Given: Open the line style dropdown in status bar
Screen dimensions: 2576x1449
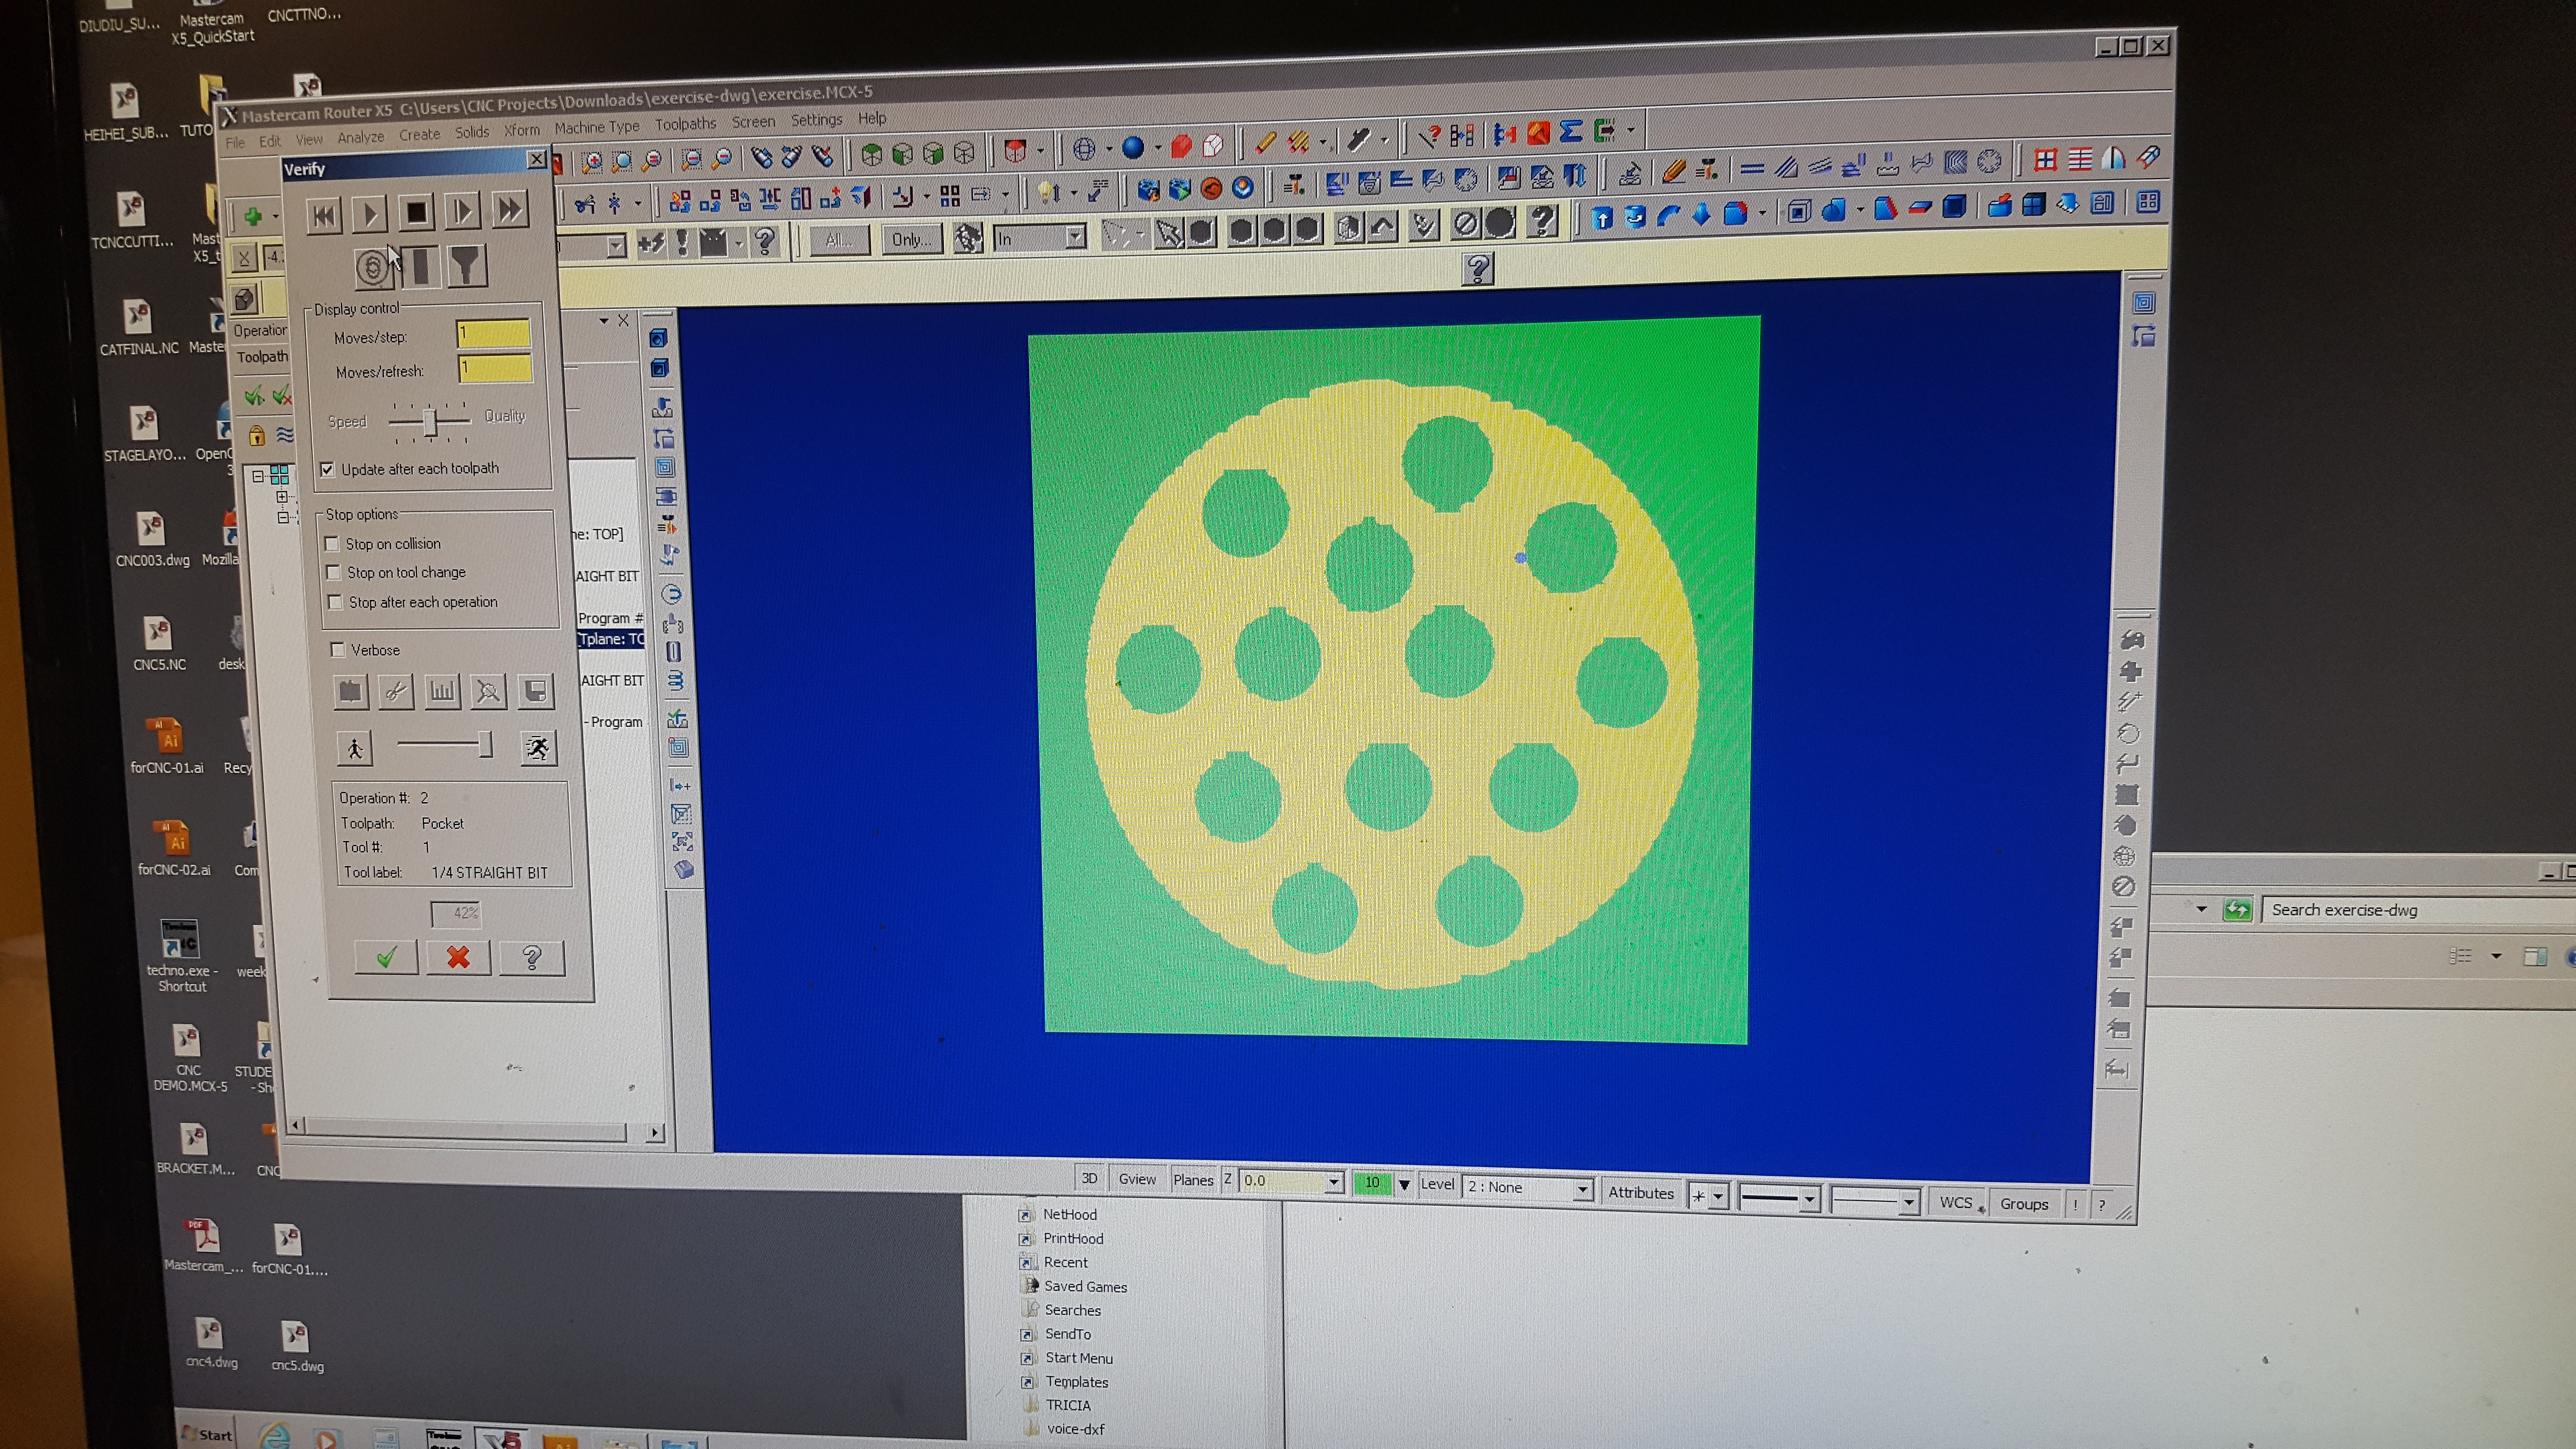Looking at the screenshot, I should pos(1808,1198).
